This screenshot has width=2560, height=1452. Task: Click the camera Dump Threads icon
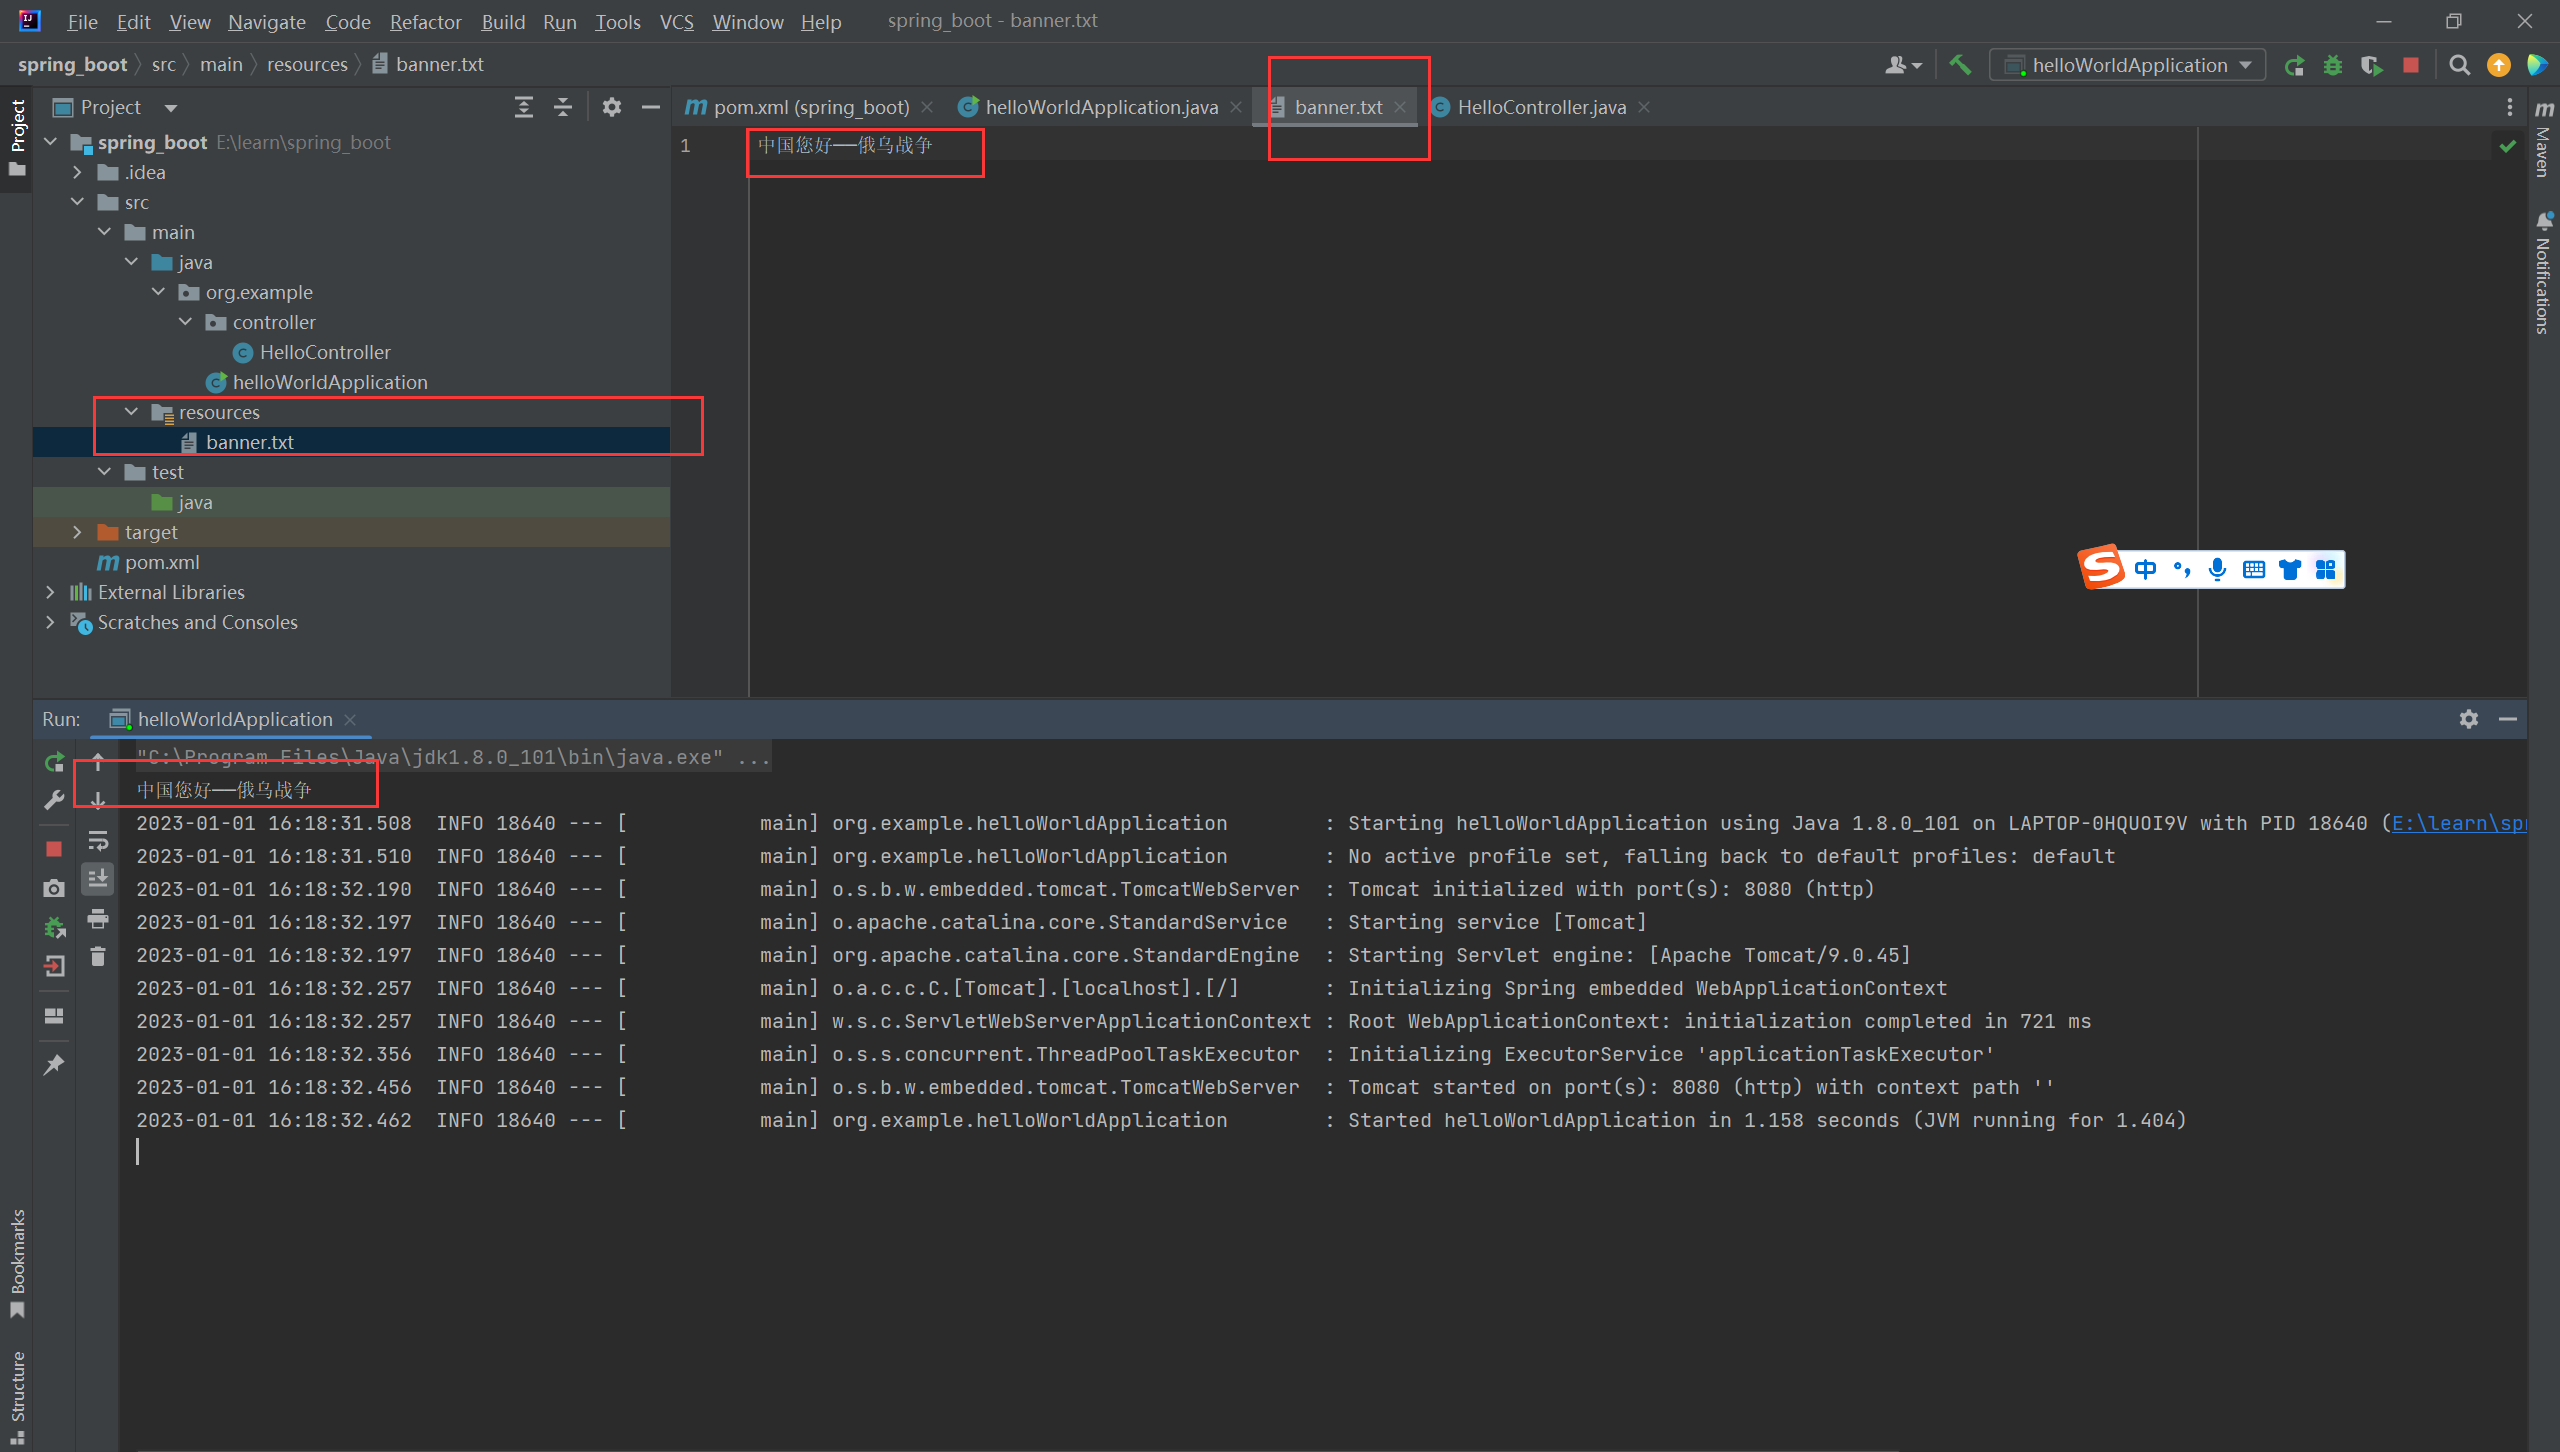click(54, 888)
